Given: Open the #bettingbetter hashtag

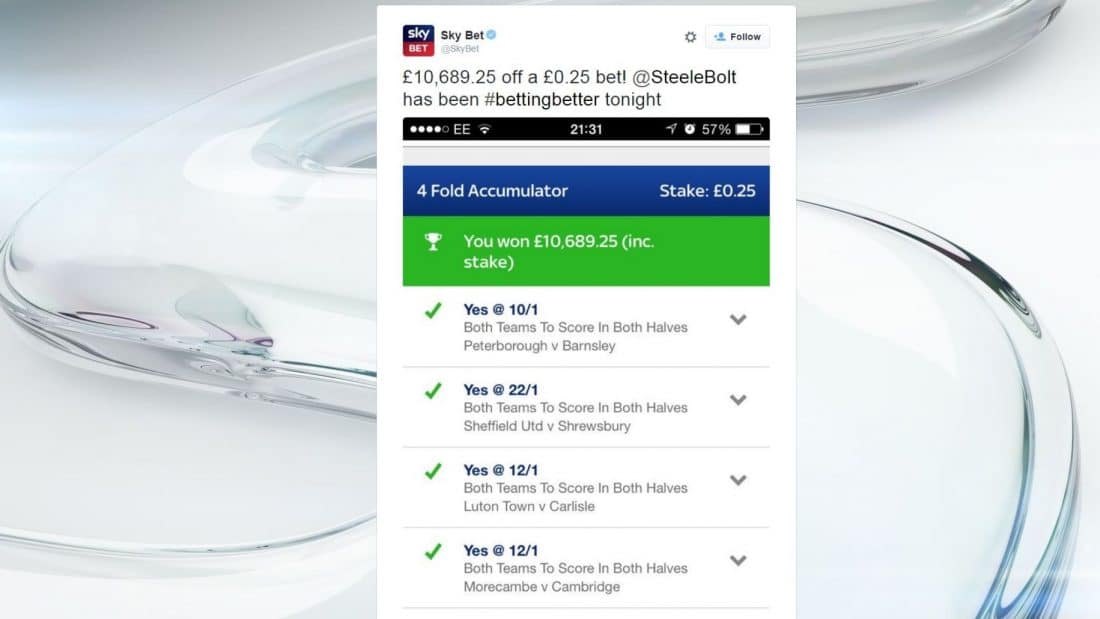Looking at the screenshot, I should pos(542,100).
